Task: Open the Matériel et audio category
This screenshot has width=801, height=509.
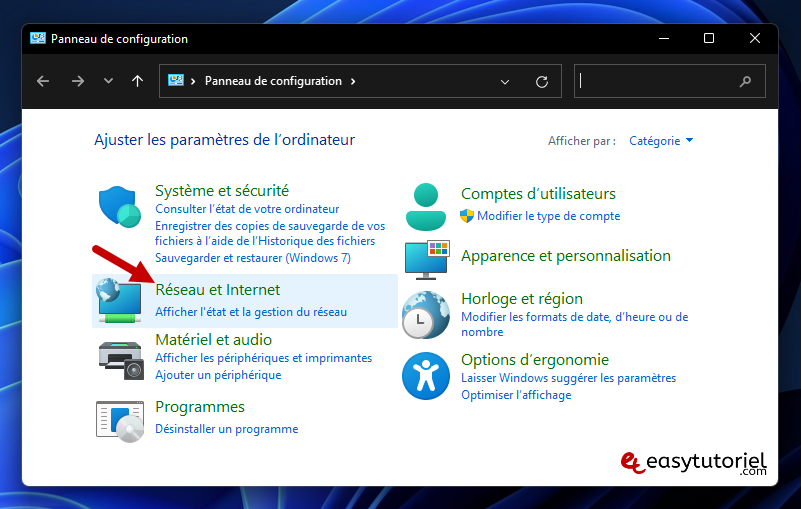Action: (x=214, y=339)
